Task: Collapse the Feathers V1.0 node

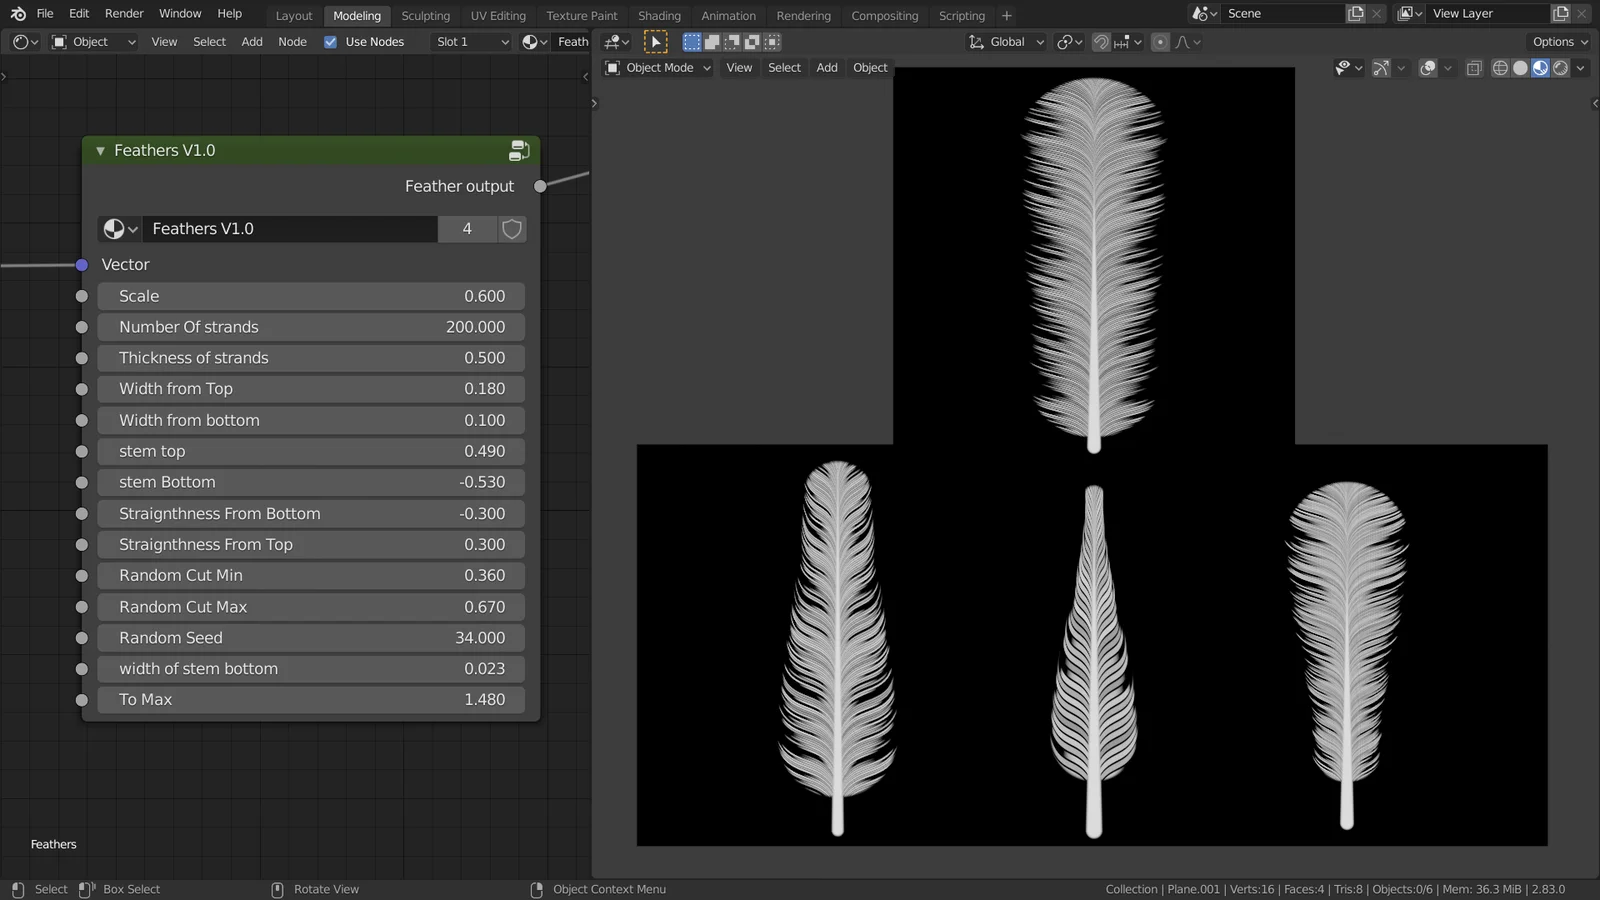Action: [x=100, y=151]
